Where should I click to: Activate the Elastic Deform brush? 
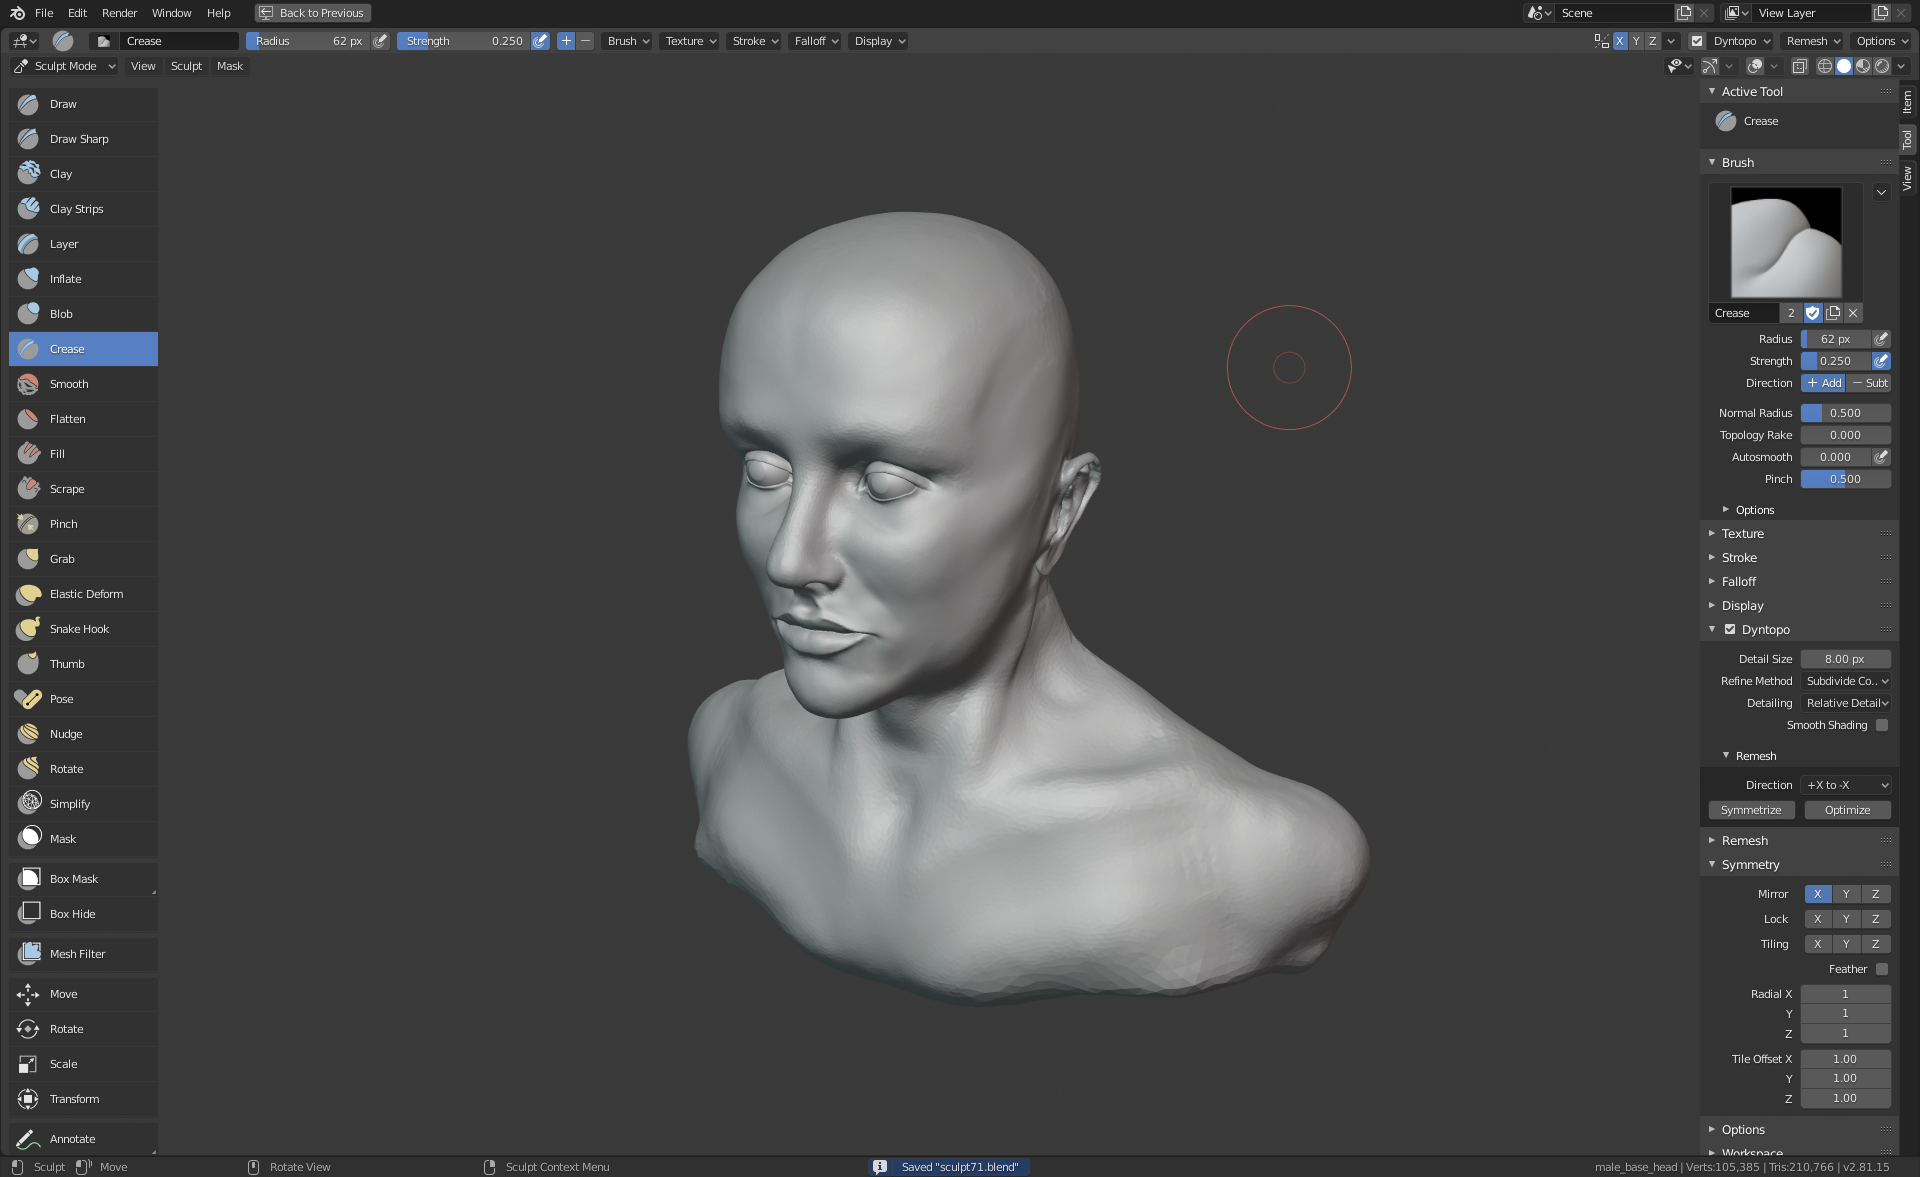86,594
